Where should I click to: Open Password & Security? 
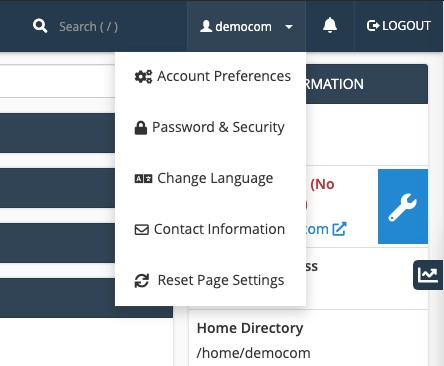[x=210, y=127]
